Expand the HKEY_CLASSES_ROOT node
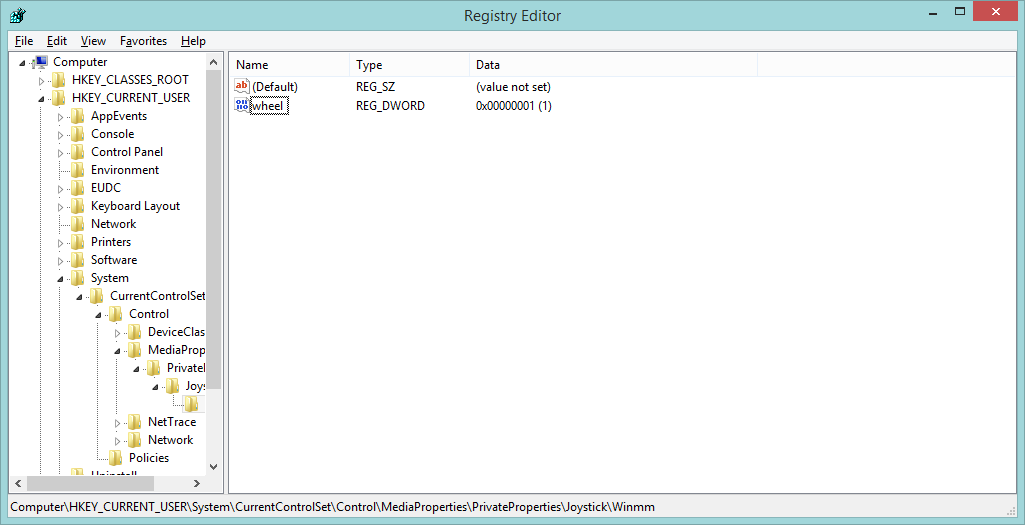This screenshot has width=1025, height=525. 41,81
